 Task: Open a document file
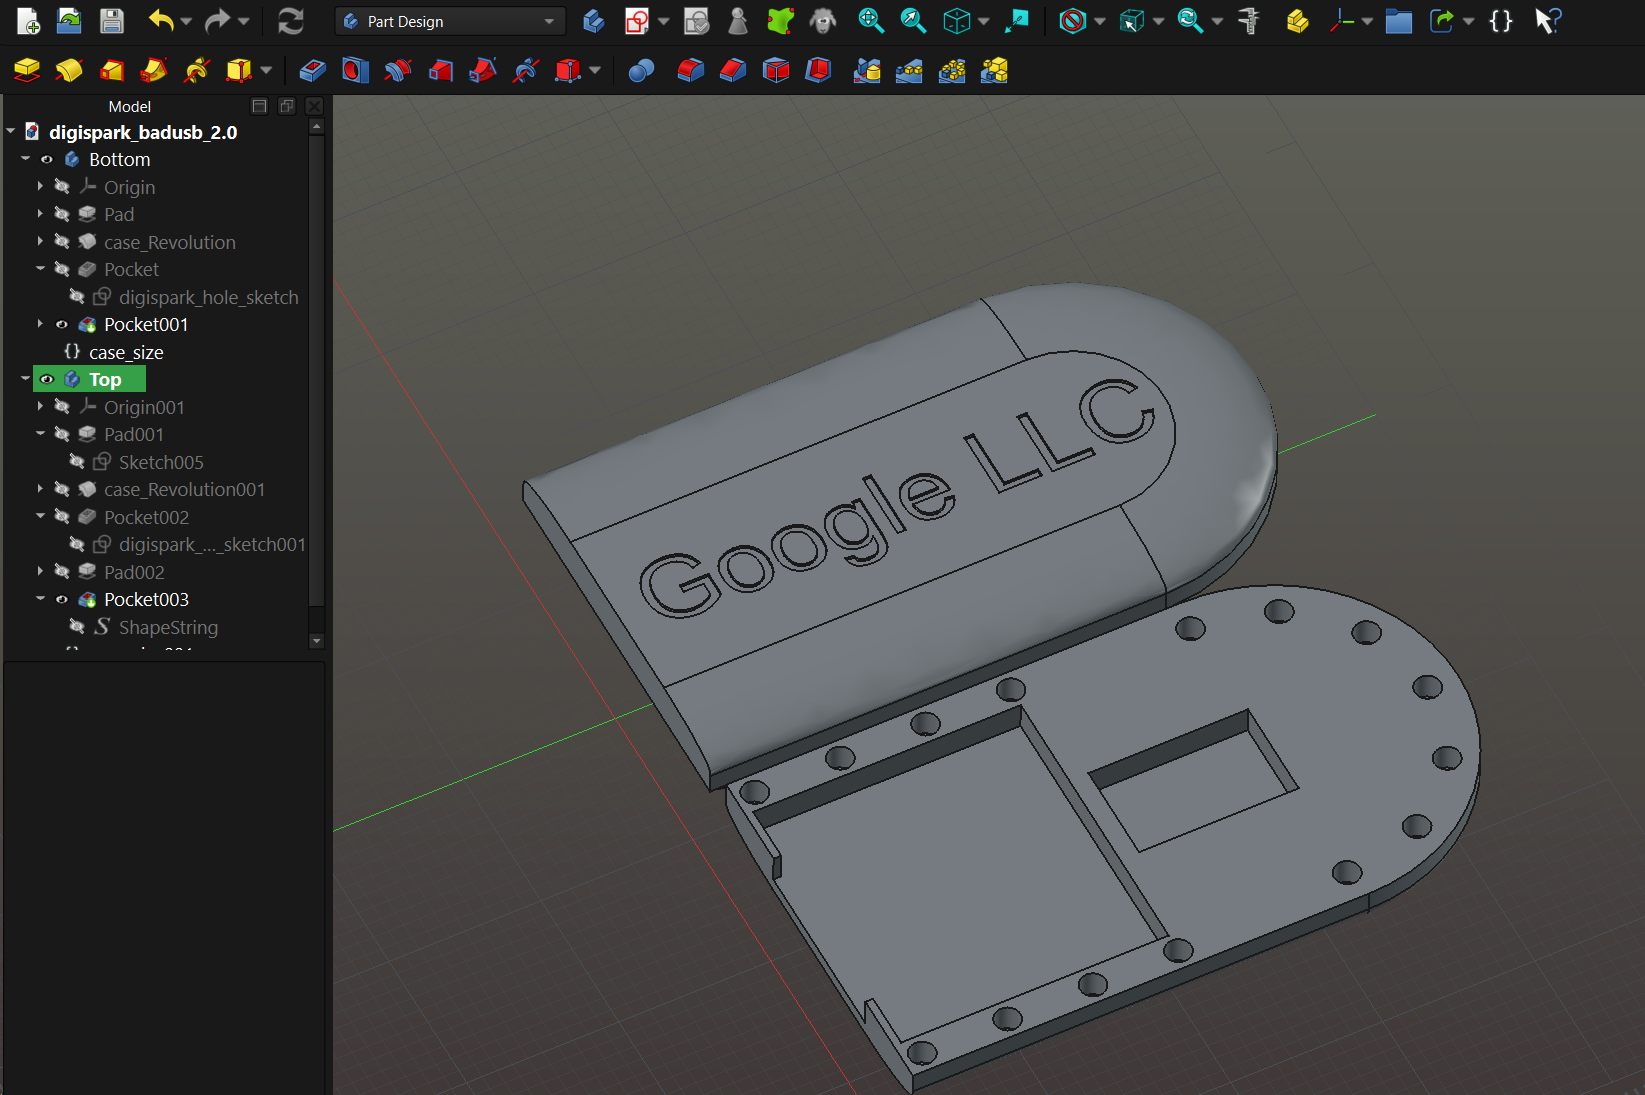pyautogui.click(x=69, y=21)
